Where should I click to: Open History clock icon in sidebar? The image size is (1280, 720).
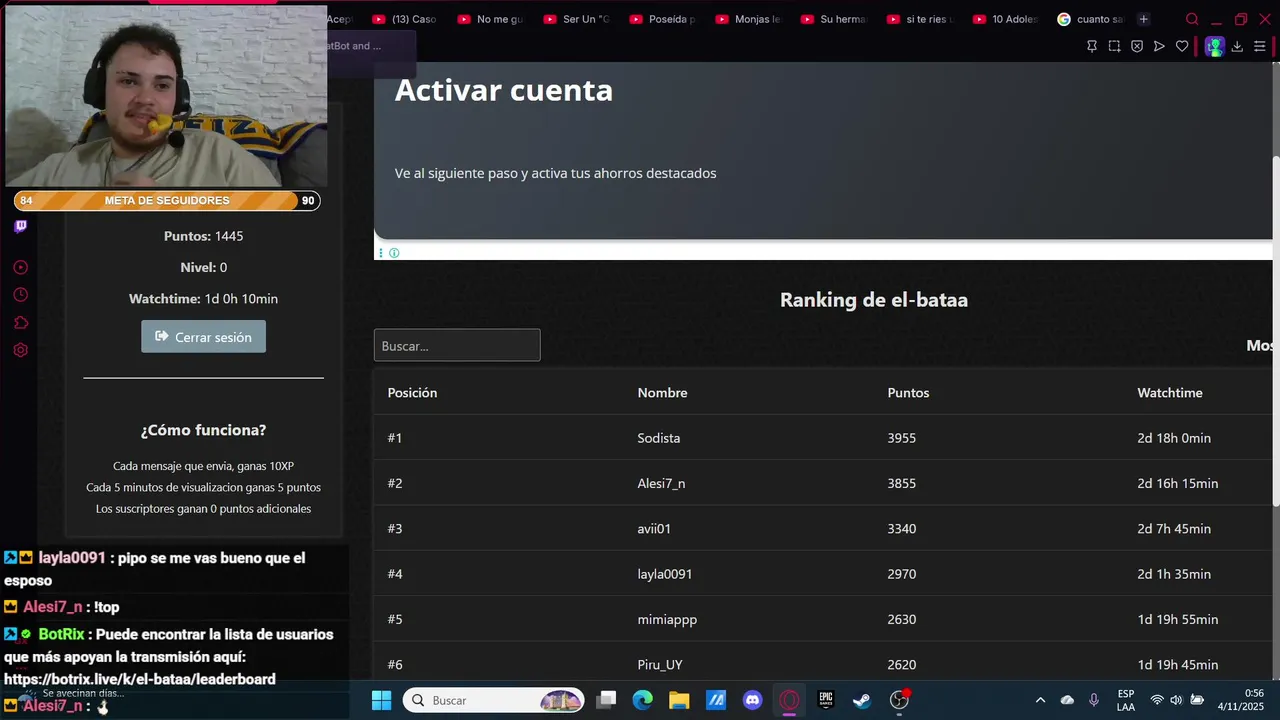click(20, 295)
